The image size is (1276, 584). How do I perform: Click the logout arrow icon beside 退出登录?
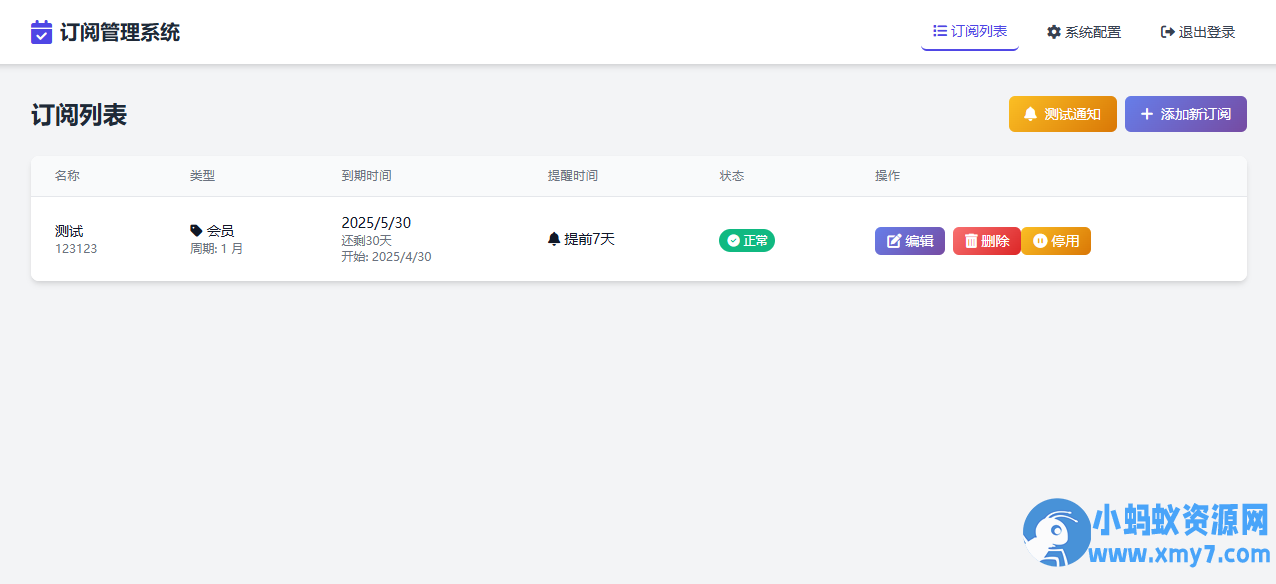point(1166,31)
